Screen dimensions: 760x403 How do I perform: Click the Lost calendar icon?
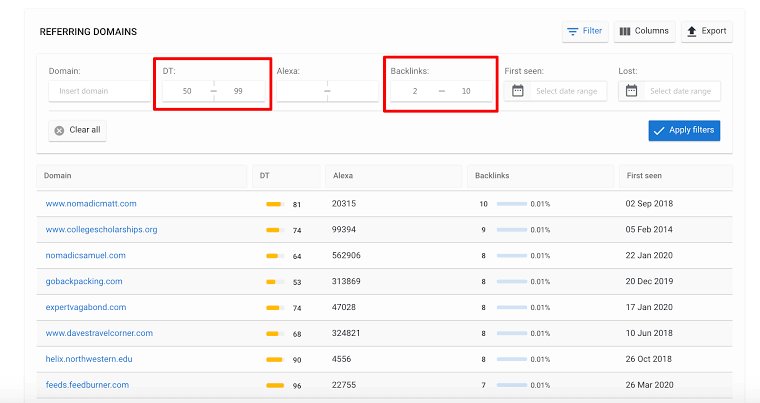[x=631, y=91]
